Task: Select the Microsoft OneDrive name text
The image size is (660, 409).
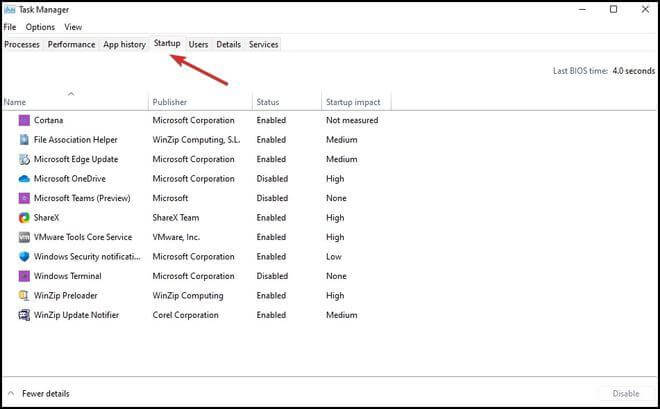Action: [x=70, y=179]
